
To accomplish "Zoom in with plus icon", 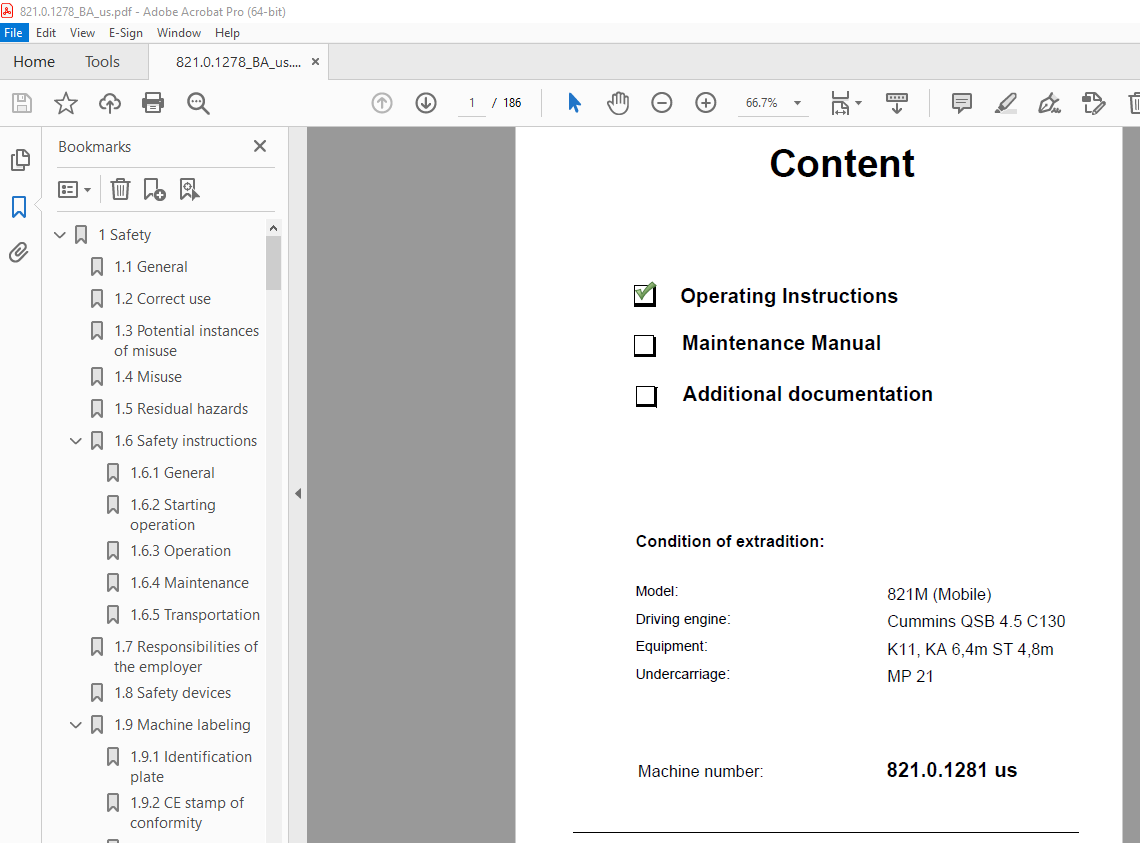I will coord(706,103).
